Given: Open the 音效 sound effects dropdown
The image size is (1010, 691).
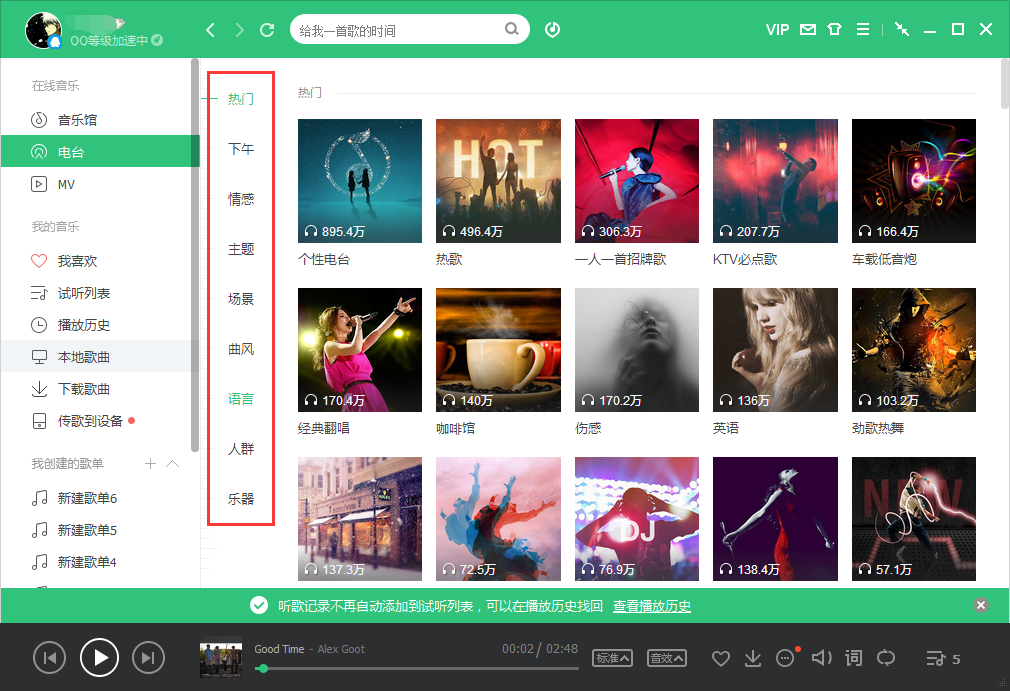Looking at the screenshot, I should (x=668, y=658).
